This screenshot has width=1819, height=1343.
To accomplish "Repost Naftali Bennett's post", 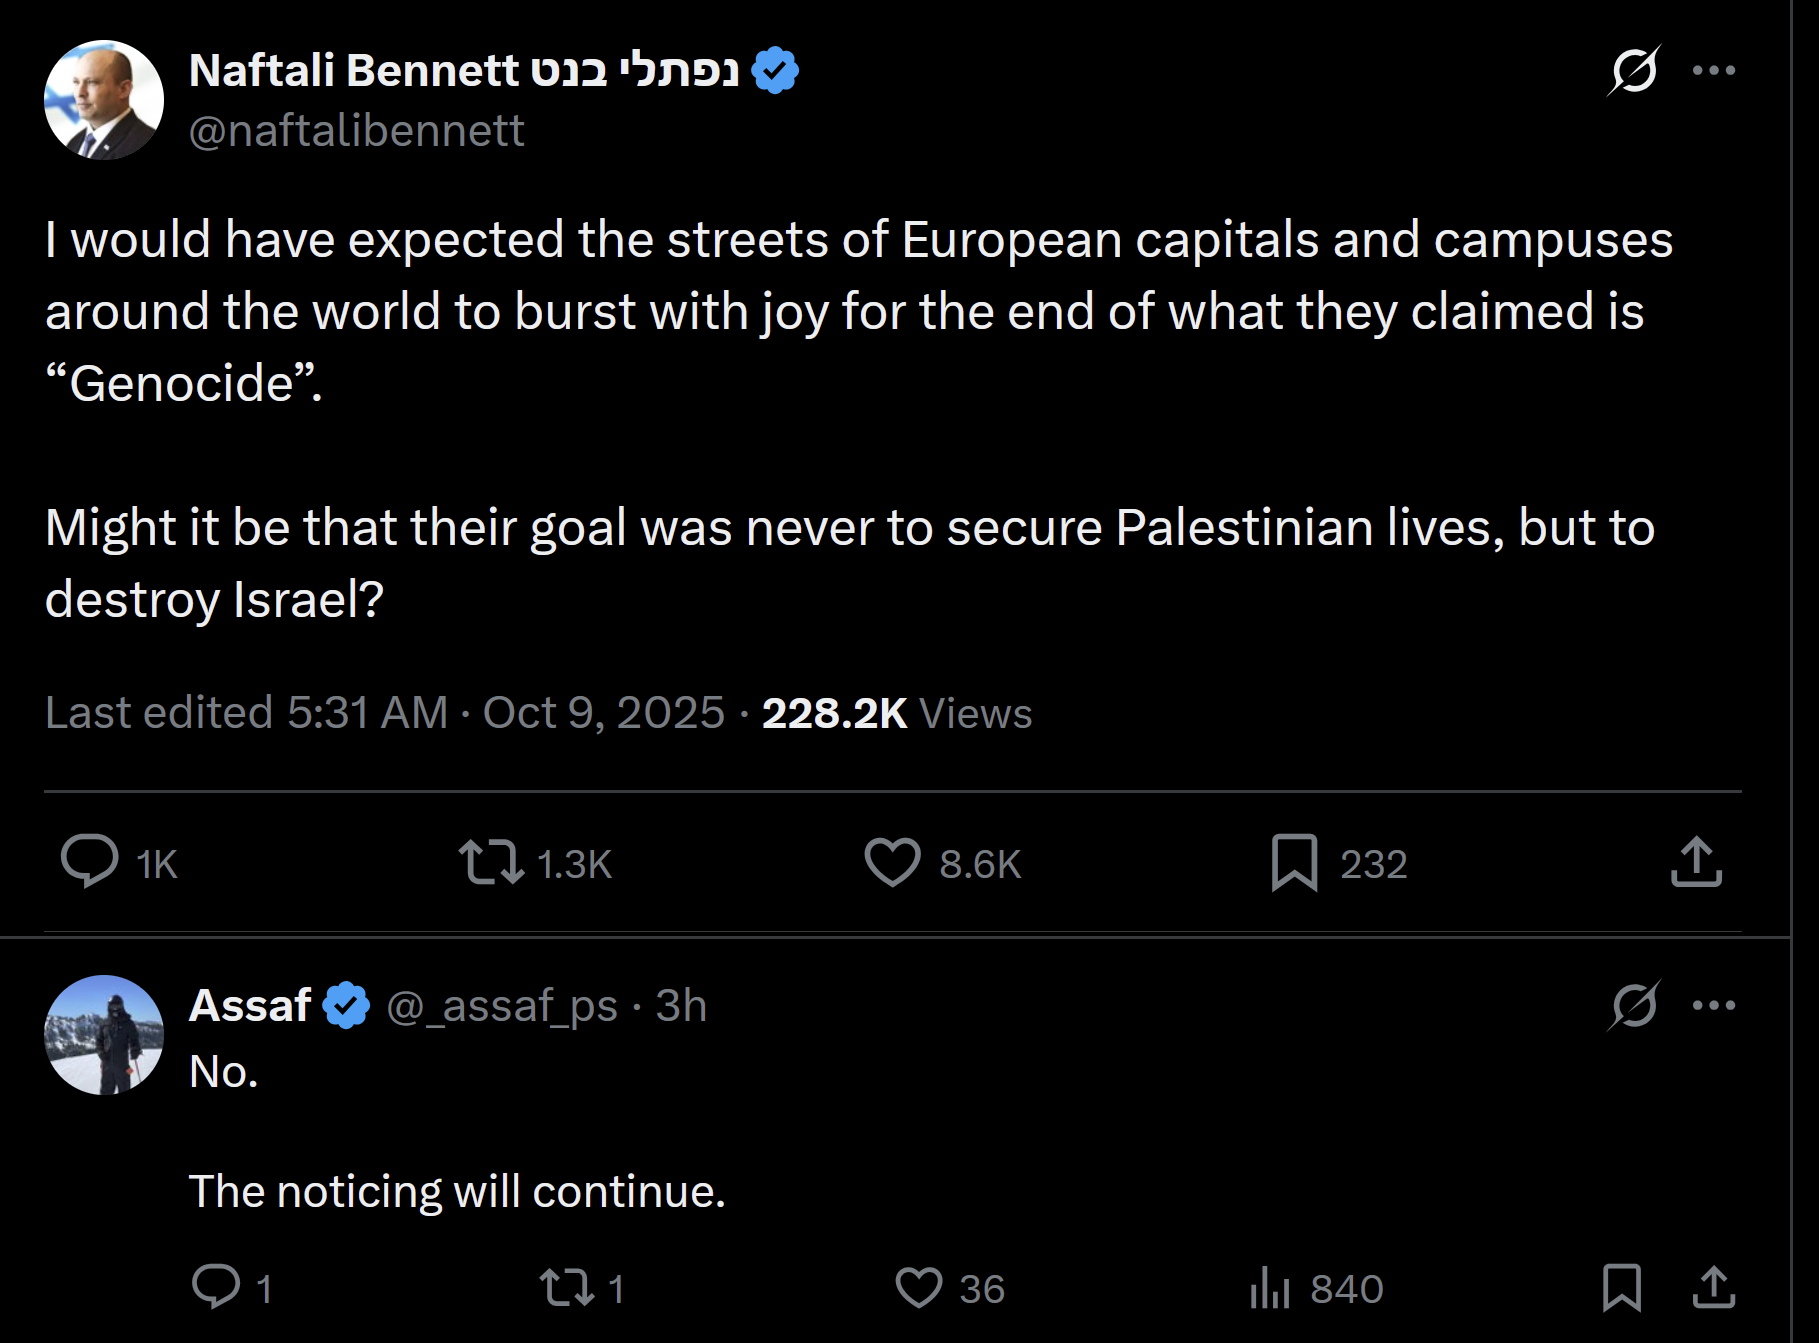I will 491,862.
